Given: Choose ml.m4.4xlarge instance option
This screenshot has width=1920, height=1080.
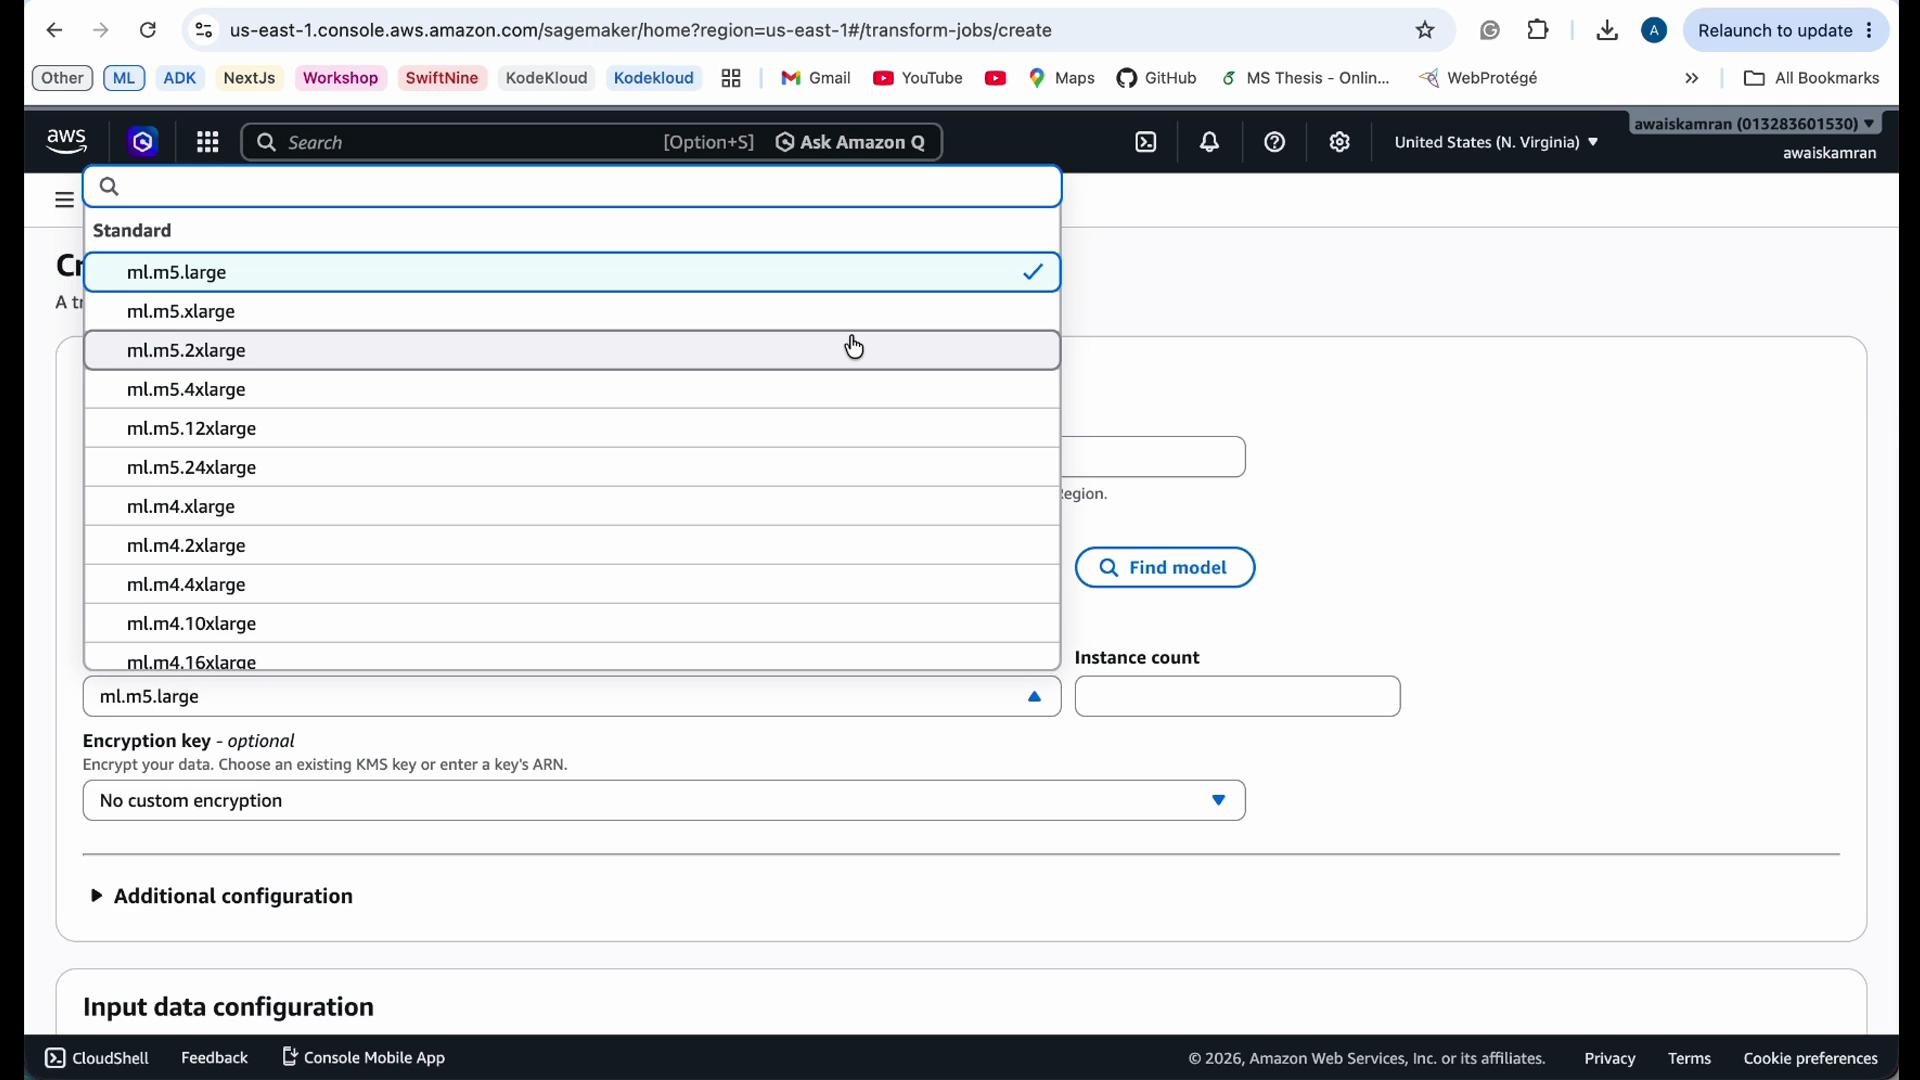Looking at the screenshot, I should (572, 585).
